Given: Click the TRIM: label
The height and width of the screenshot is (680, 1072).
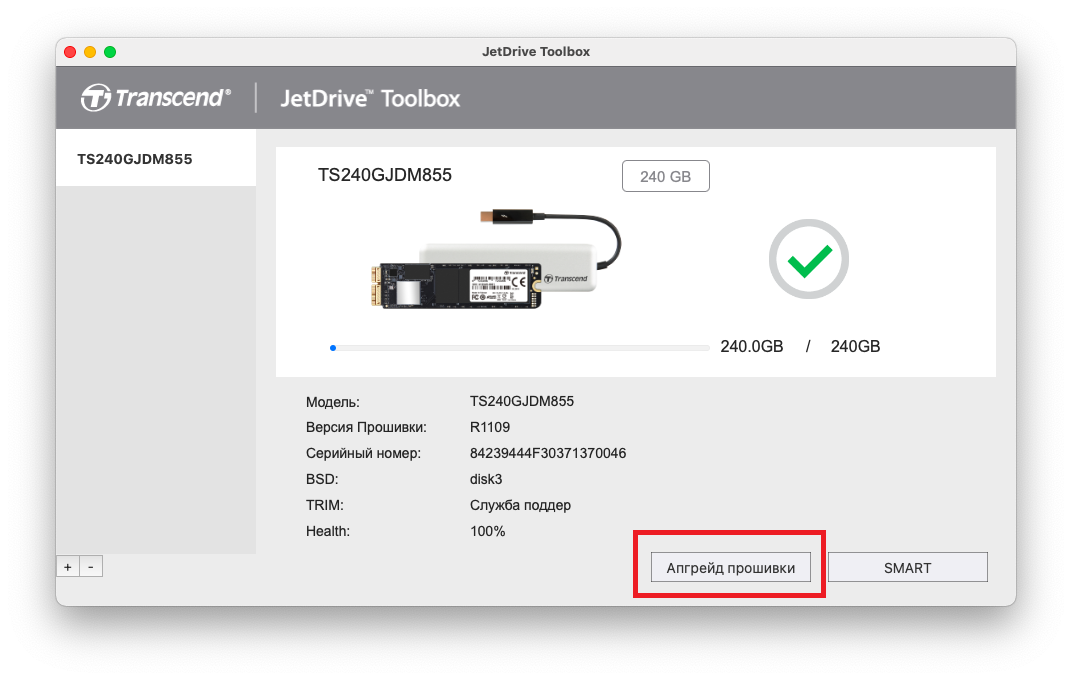Looking at the screenshot, I should tap(325, 505).
